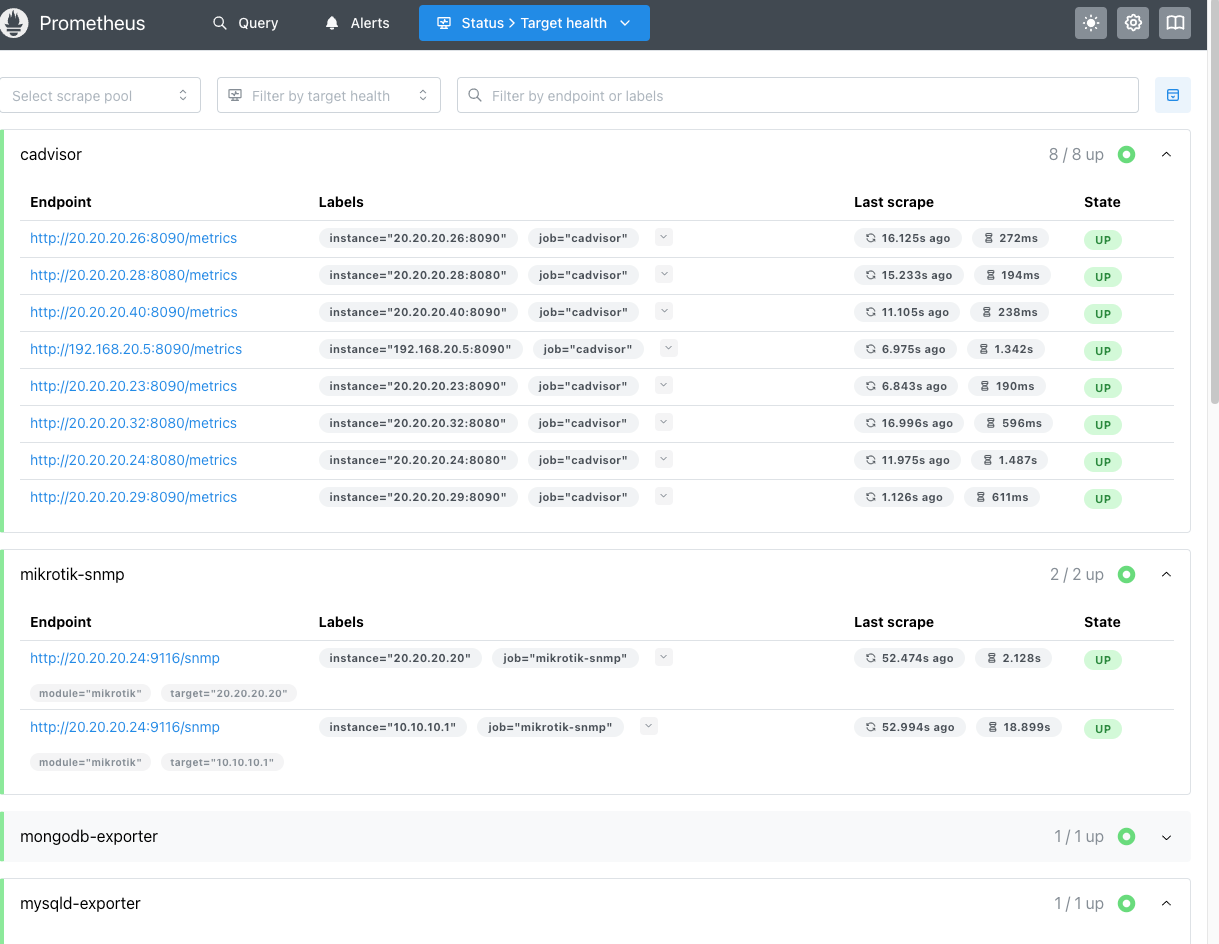Screen dimensions: 1219x944
Task: Collapse labels for mikrotik instance 20.20.20.20
Action: pos(664,657)
